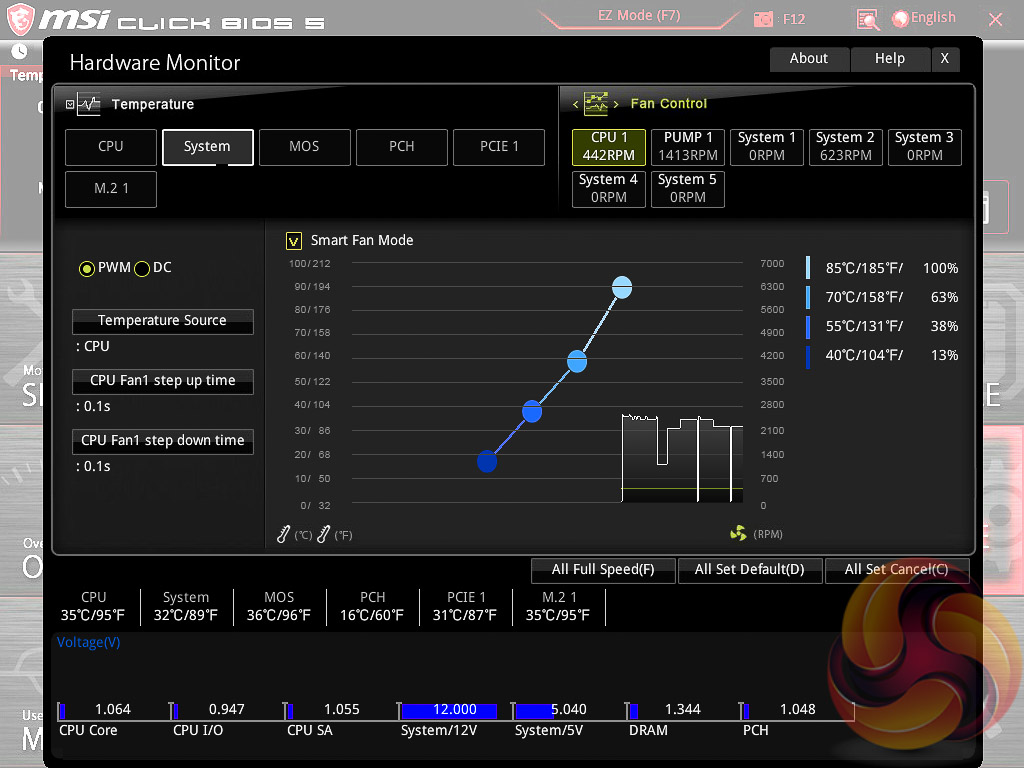This screenshot has width=1024, height=768.
Task: Click the Celsius thermometer icon
Action: (283, 534)
